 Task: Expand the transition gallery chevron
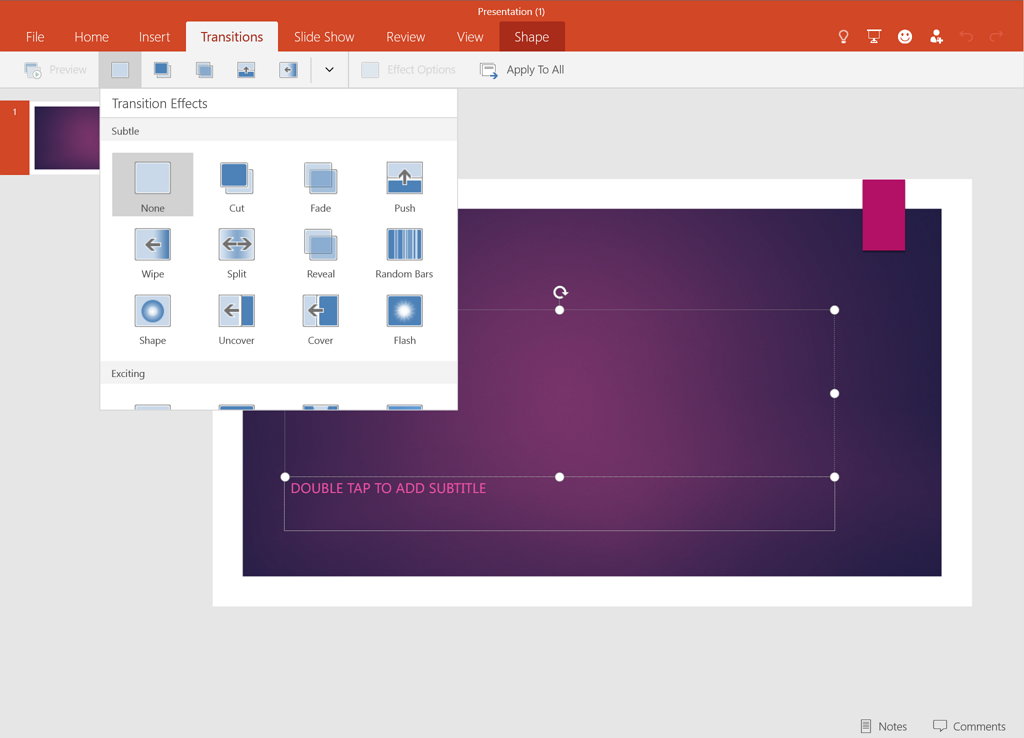[329, 70]
